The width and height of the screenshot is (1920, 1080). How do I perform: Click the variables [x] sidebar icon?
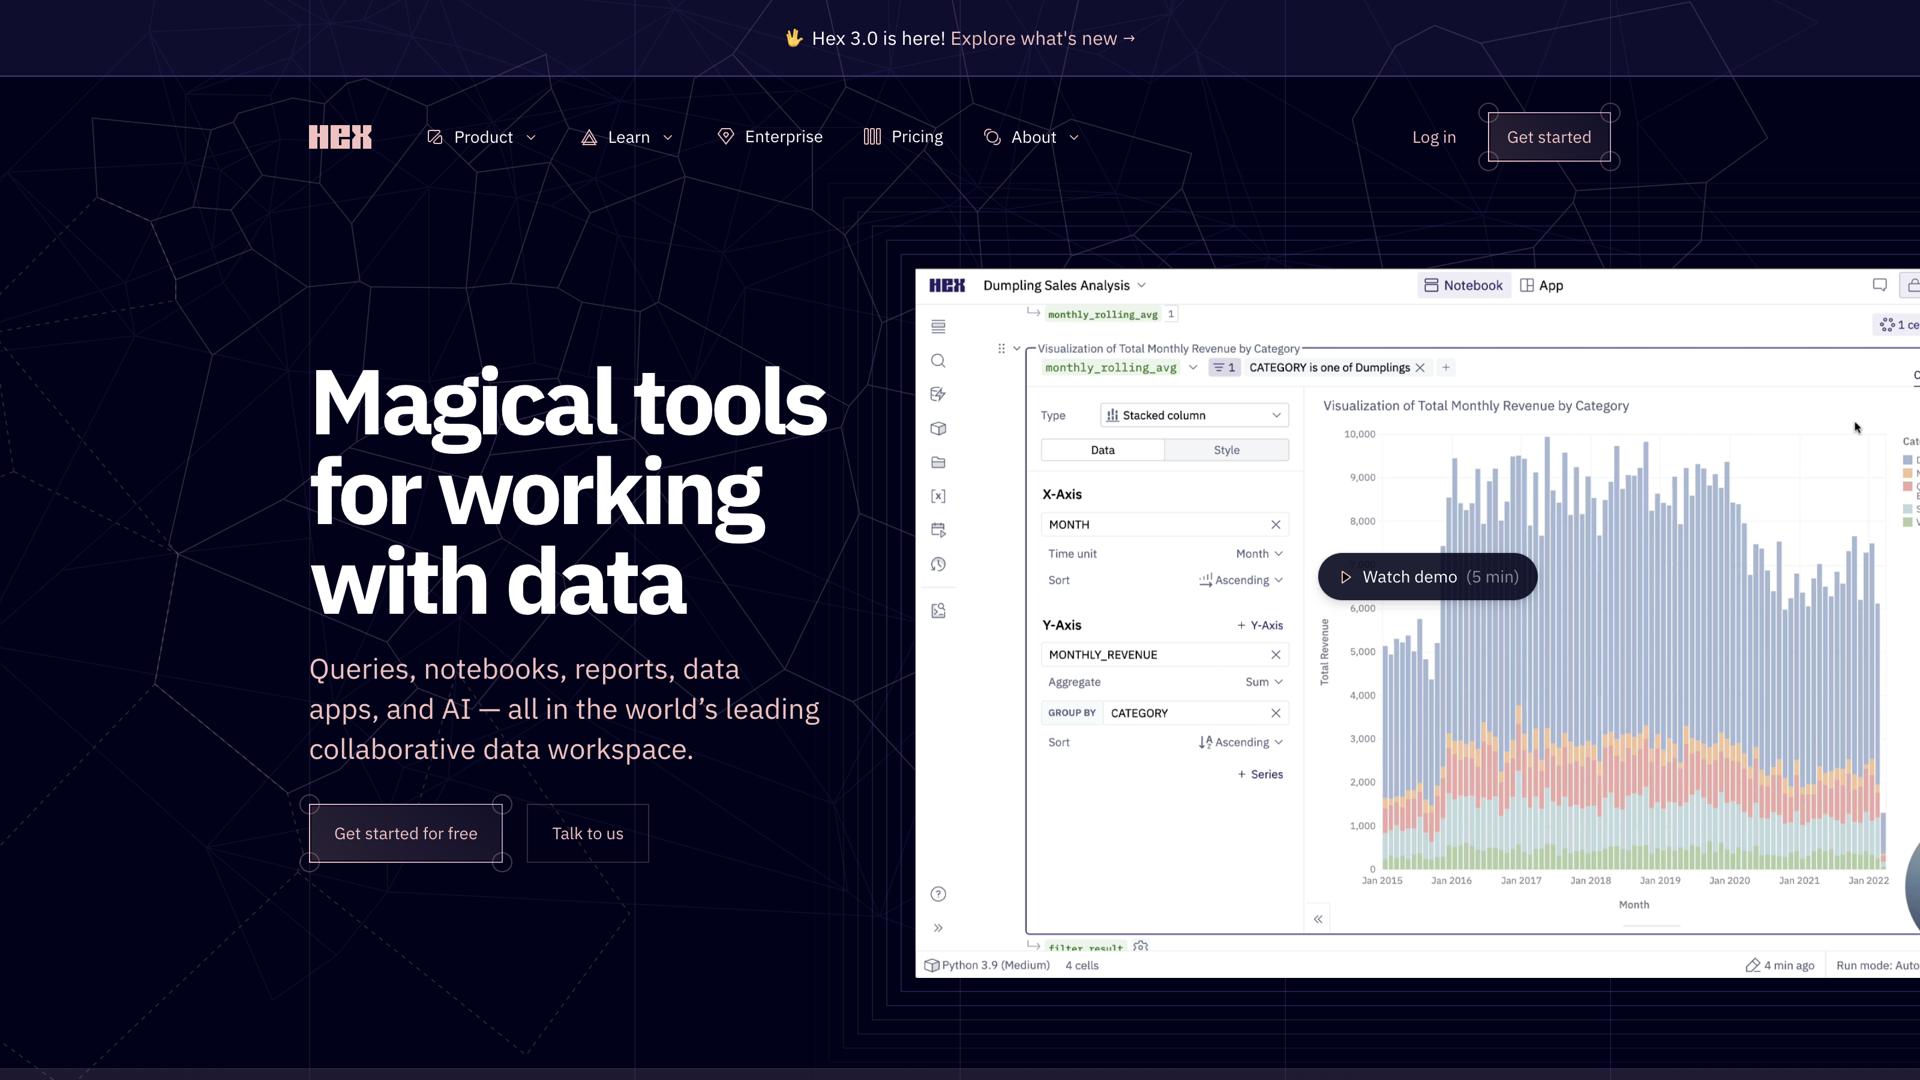(938, 496)
